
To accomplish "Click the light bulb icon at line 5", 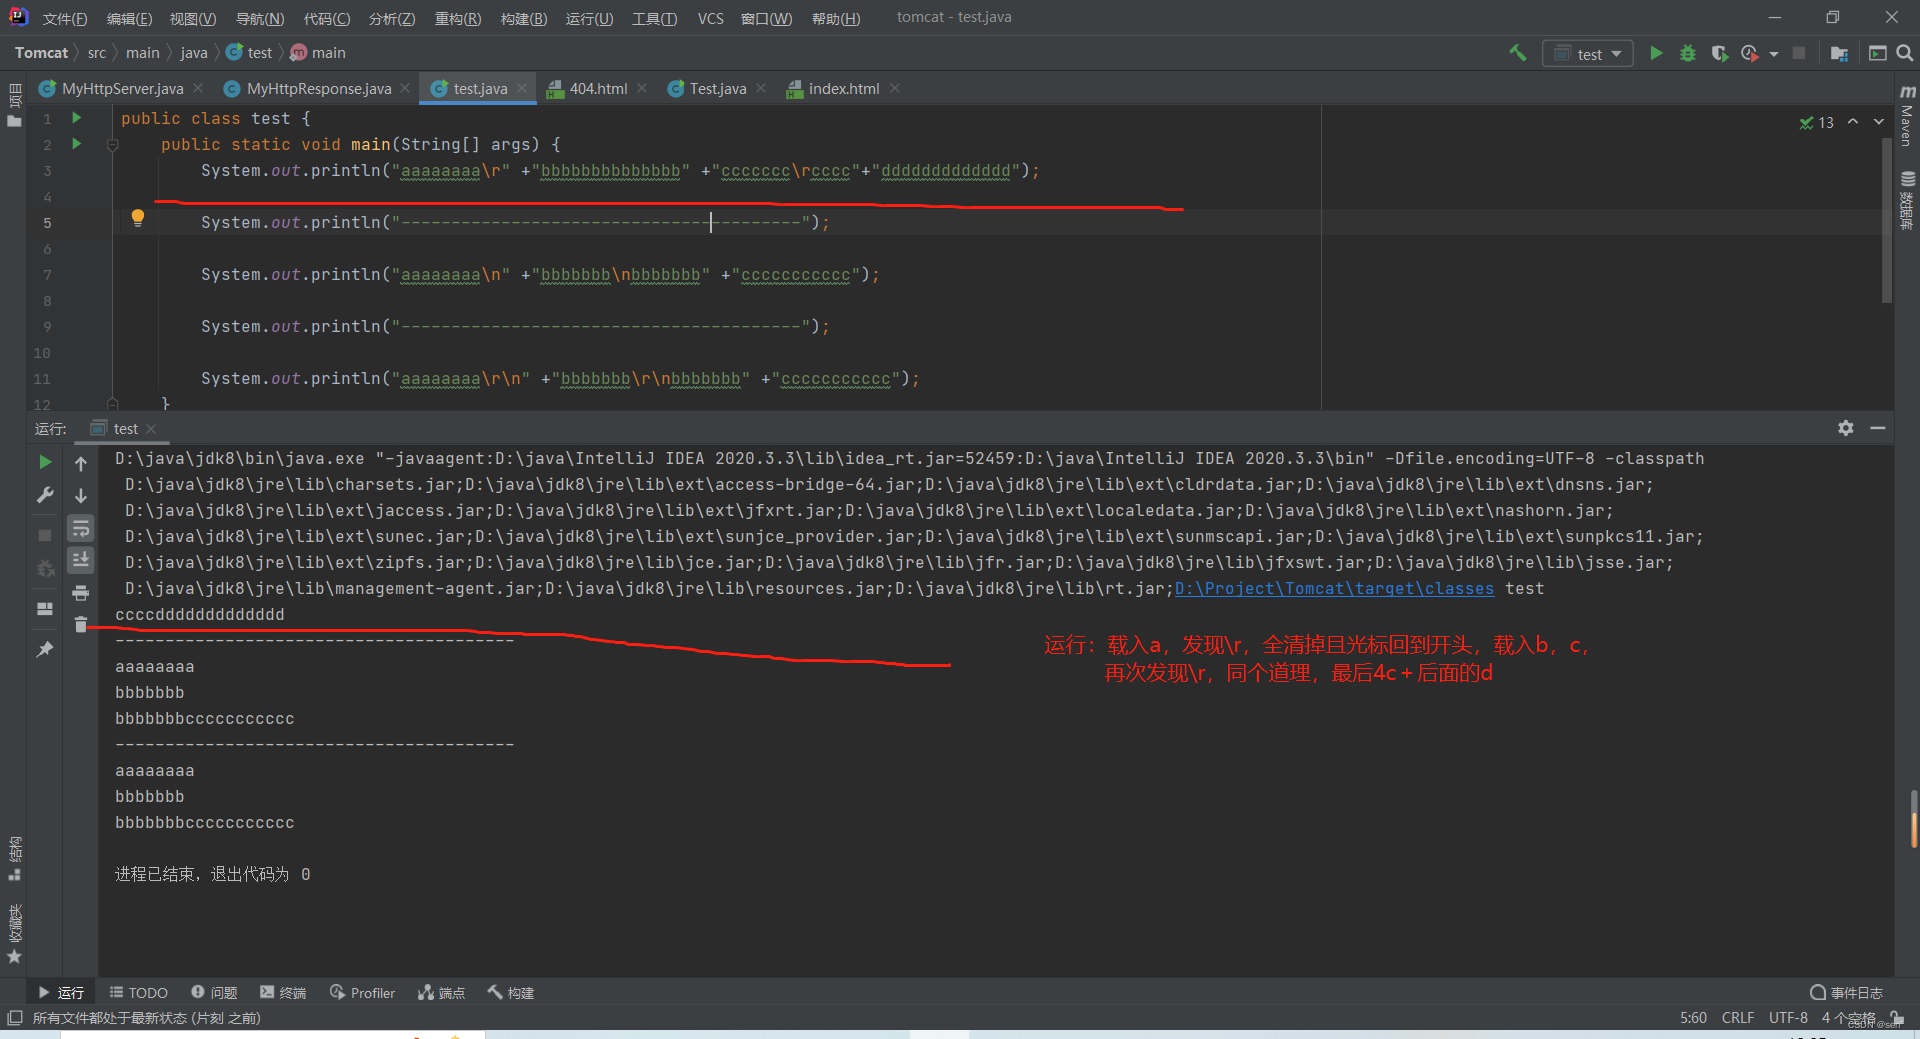I will point(137,218).
